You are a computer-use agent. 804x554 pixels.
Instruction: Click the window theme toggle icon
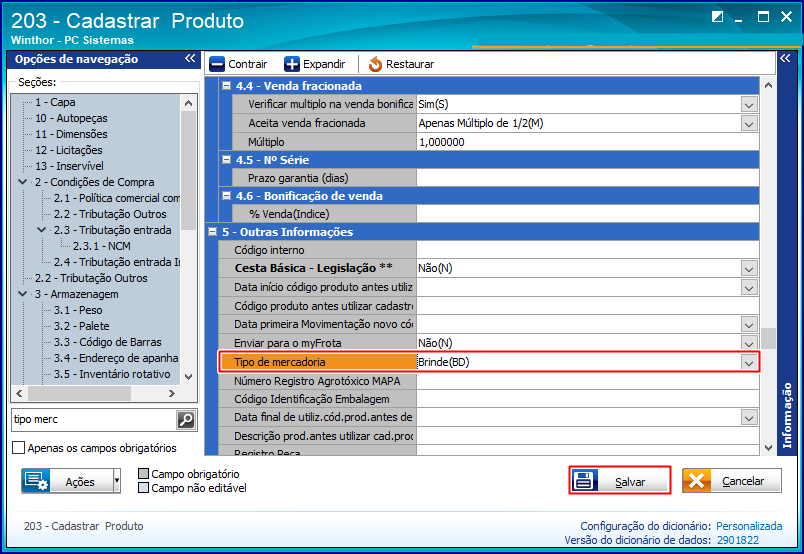point(717,16)
